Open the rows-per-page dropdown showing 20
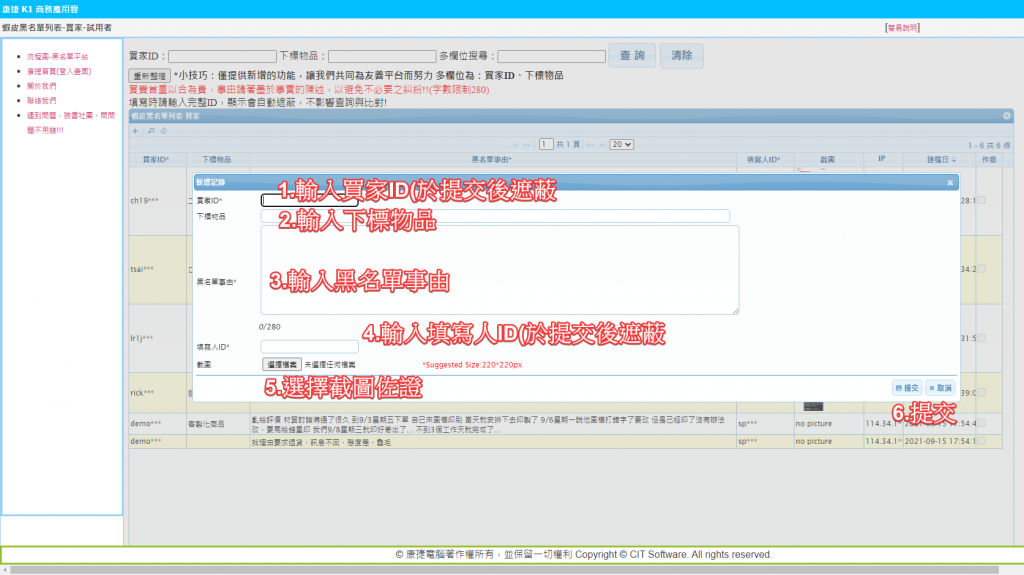This screenshot has width=1024, height=575. click(621, 145)
